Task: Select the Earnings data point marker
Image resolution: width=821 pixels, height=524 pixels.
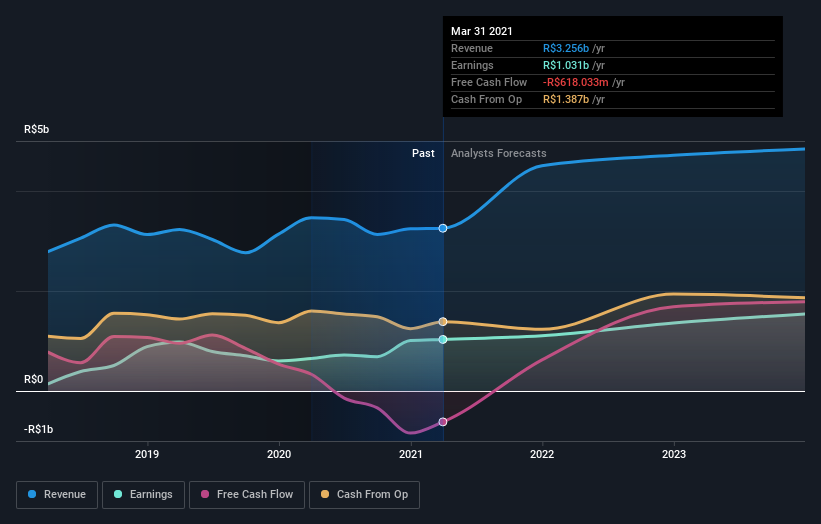Action: (443, 339)
